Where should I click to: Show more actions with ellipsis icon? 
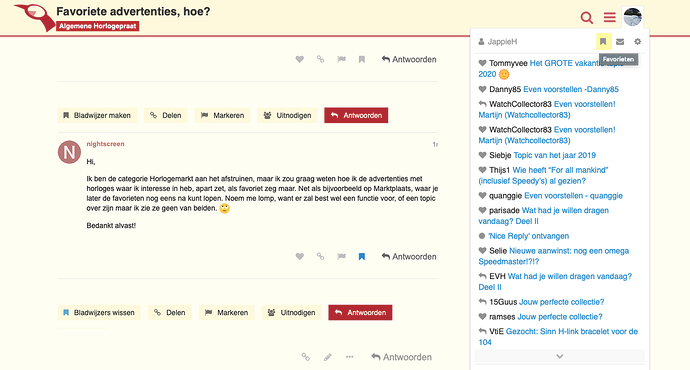(x=349, y=357)
